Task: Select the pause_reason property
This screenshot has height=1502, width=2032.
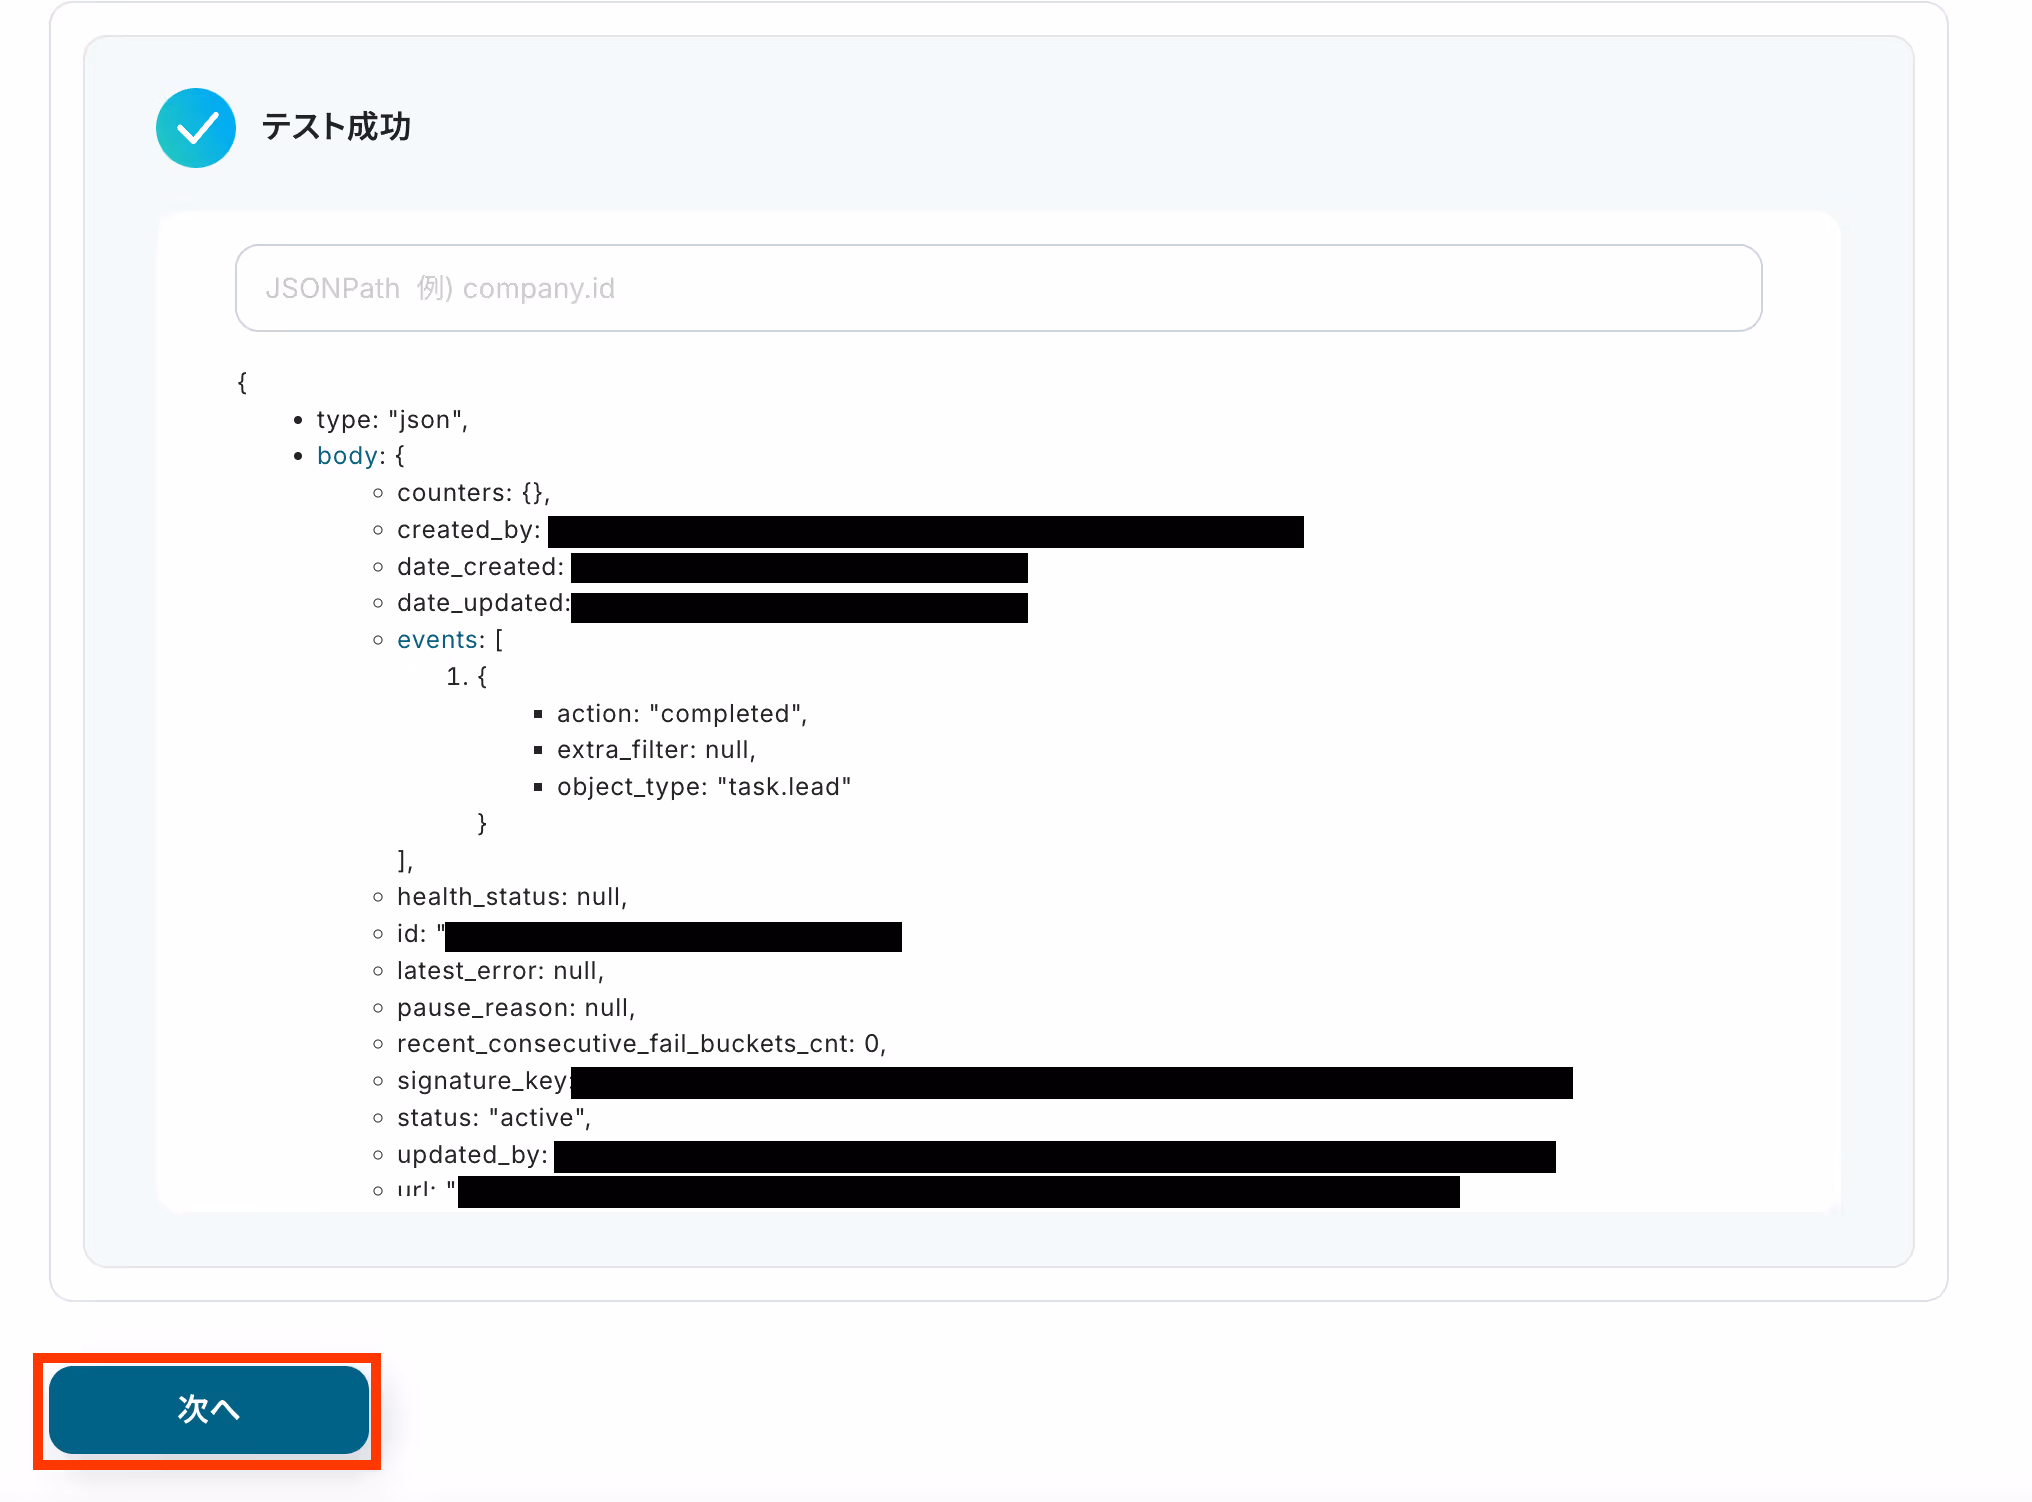Action: click(515, 1008)
